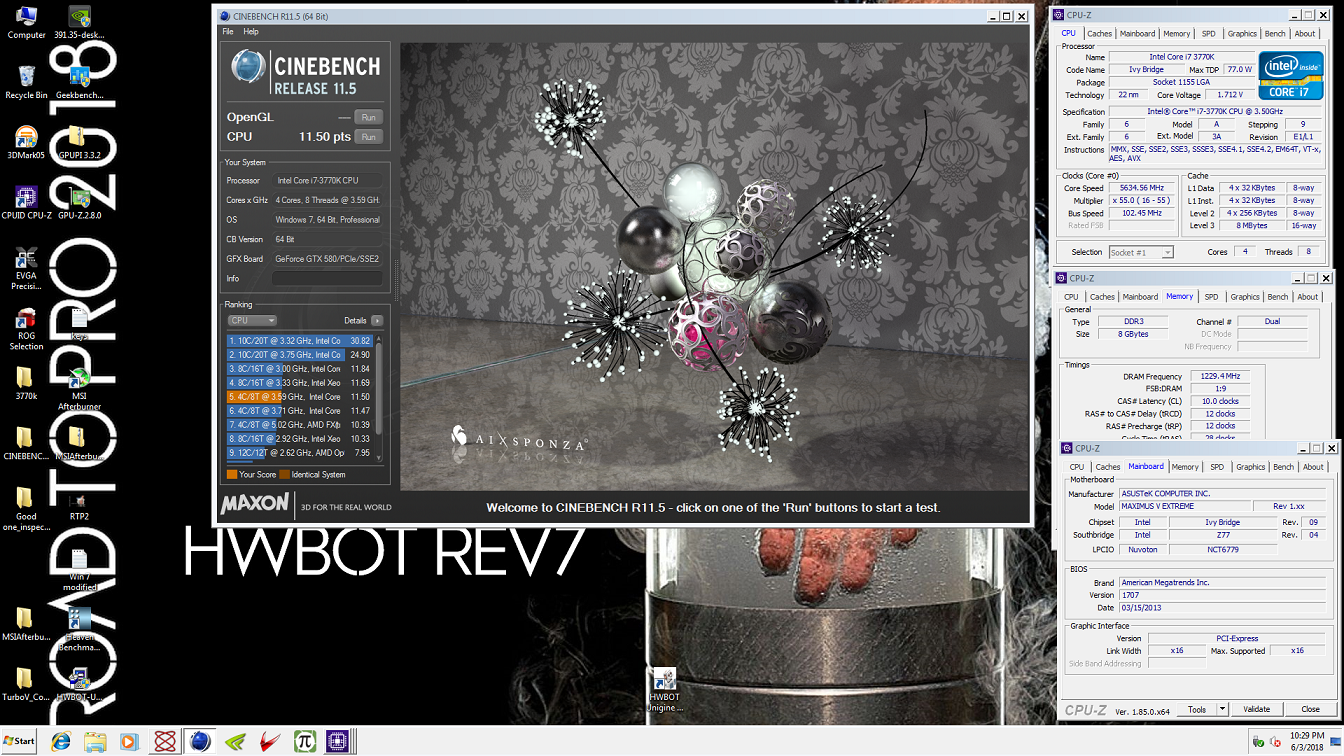Select ranking row 1 10C/20T @ 3.32 GHz

coord(299,341)
